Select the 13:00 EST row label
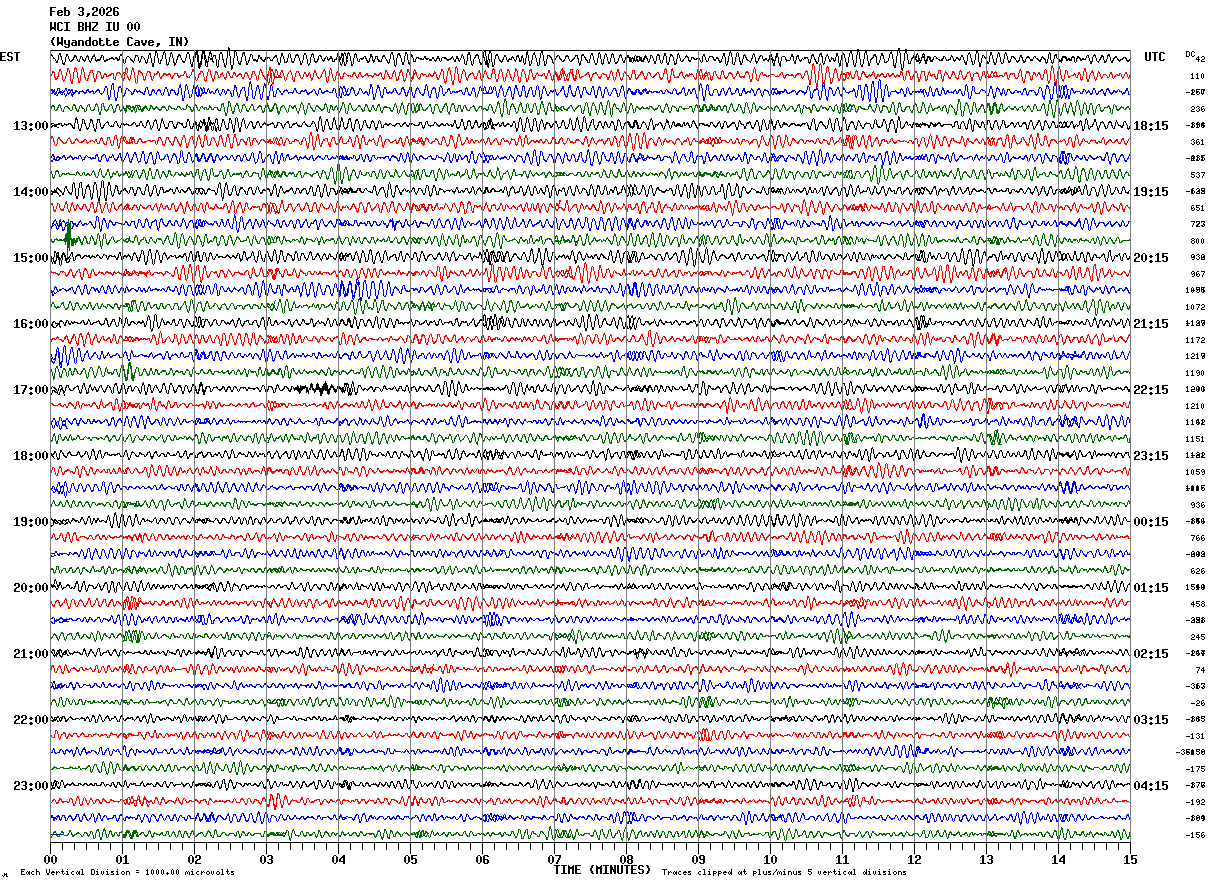 31,126
